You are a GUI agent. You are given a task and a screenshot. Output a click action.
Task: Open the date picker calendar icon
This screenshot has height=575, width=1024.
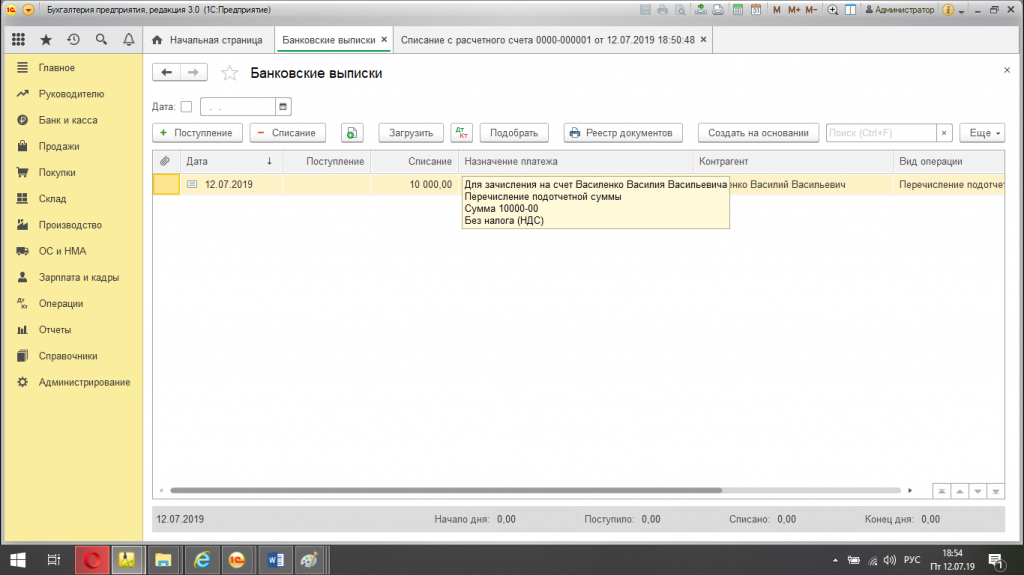(x=283, y=107)
